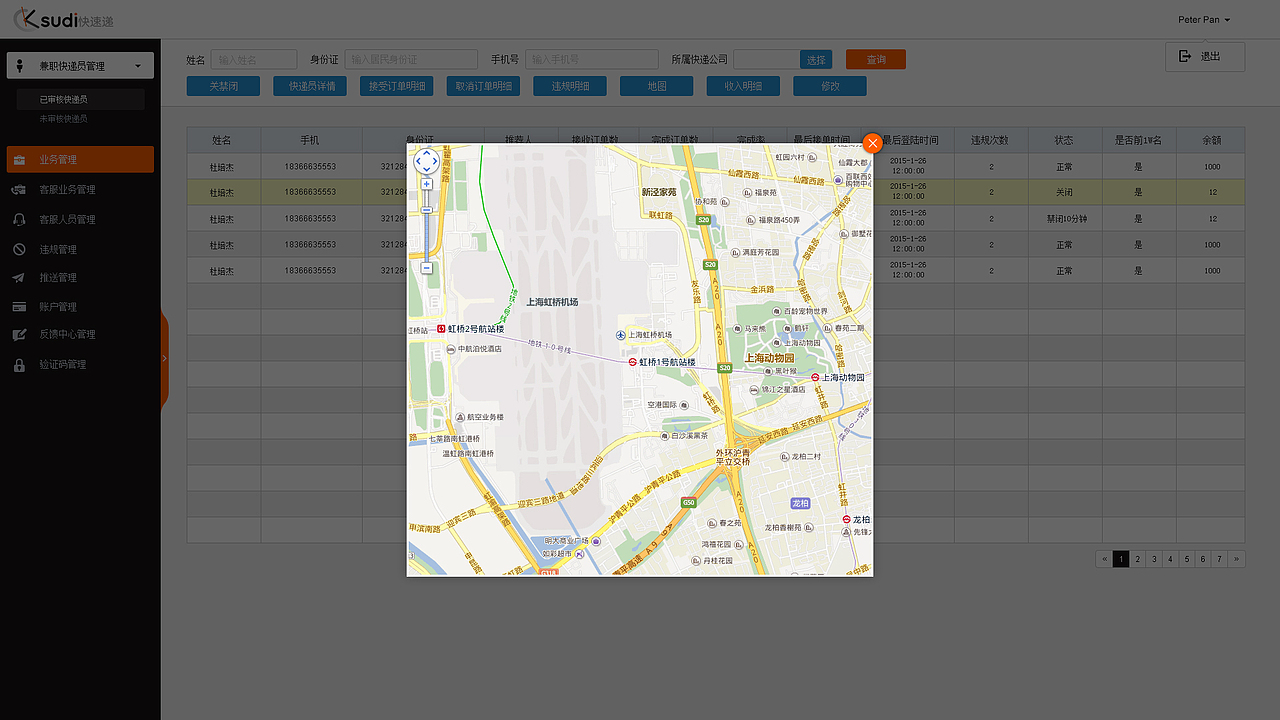Click the 手机 column header
The width and height of the screenshot is (1280, 720).
[x=310, y=140]
